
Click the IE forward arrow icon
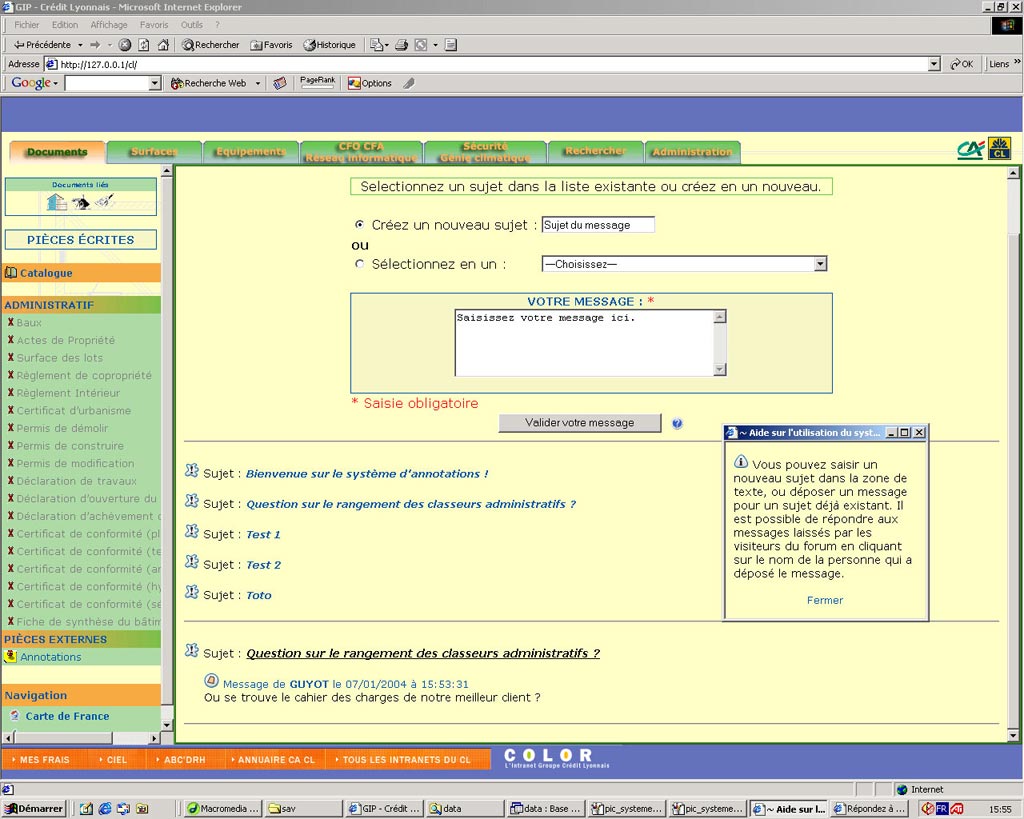click(x=95, y=44)
